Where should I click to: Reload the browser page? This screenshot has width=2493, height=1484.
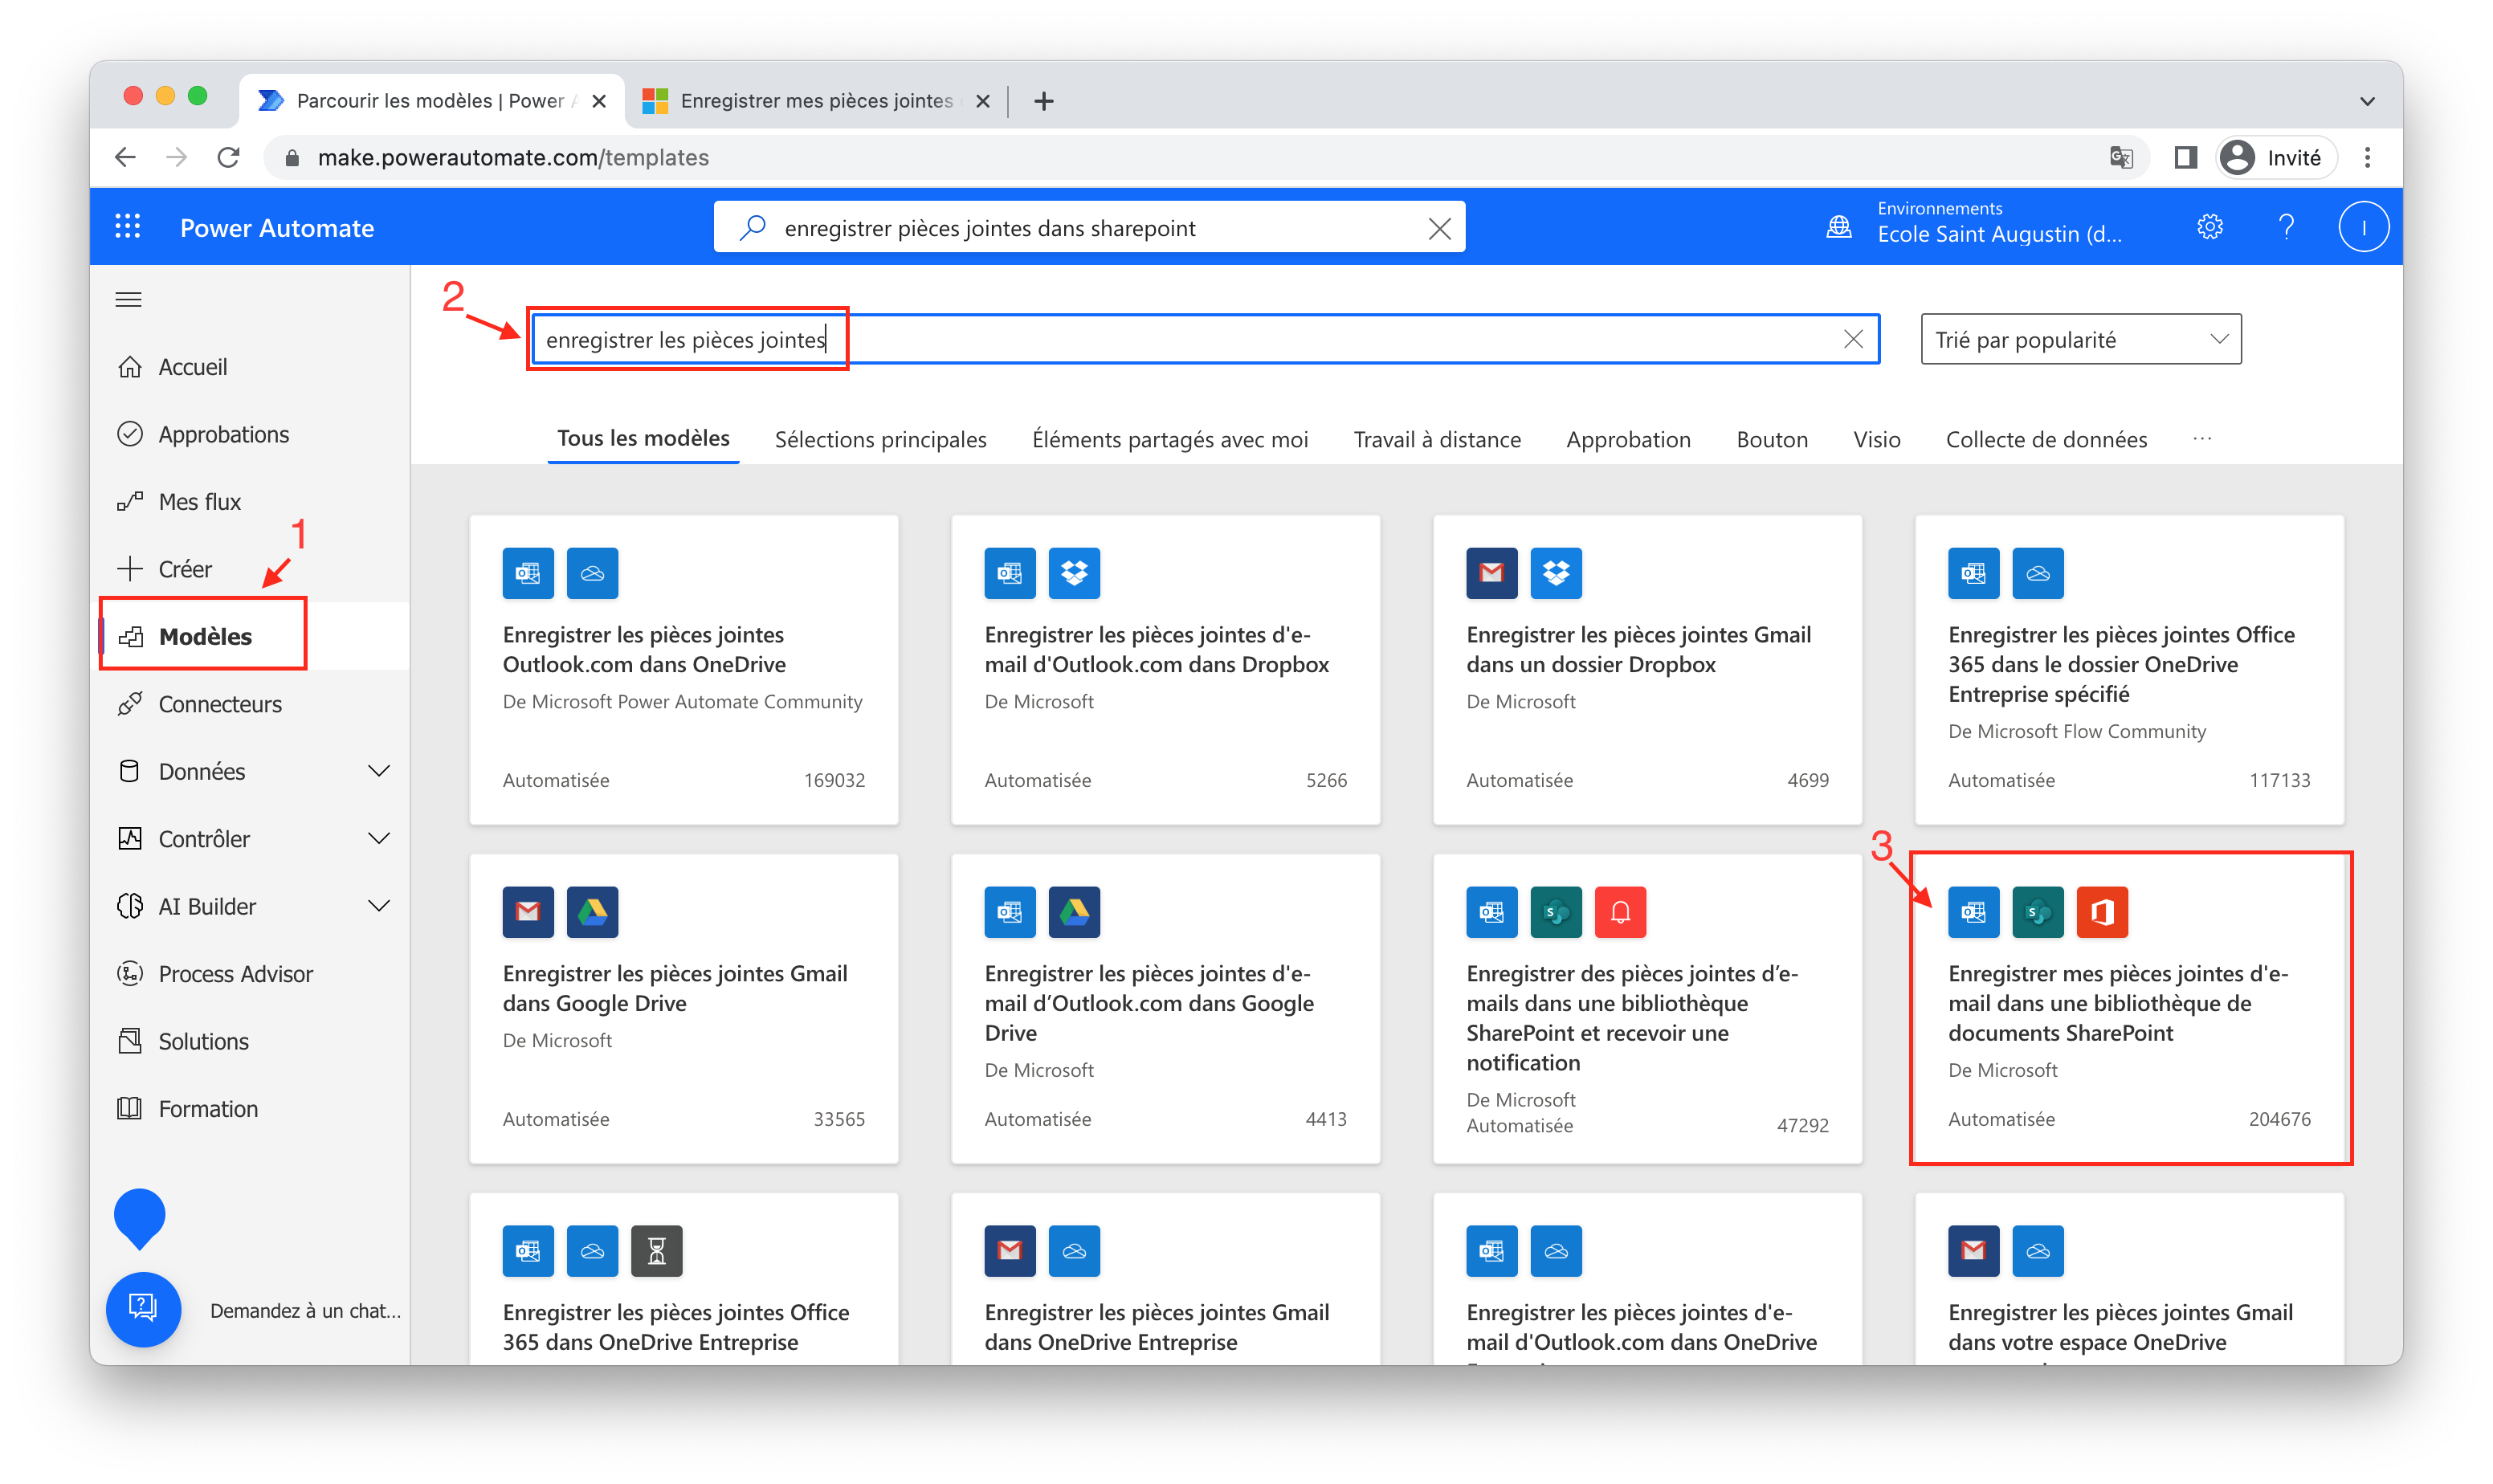(229, 157)
